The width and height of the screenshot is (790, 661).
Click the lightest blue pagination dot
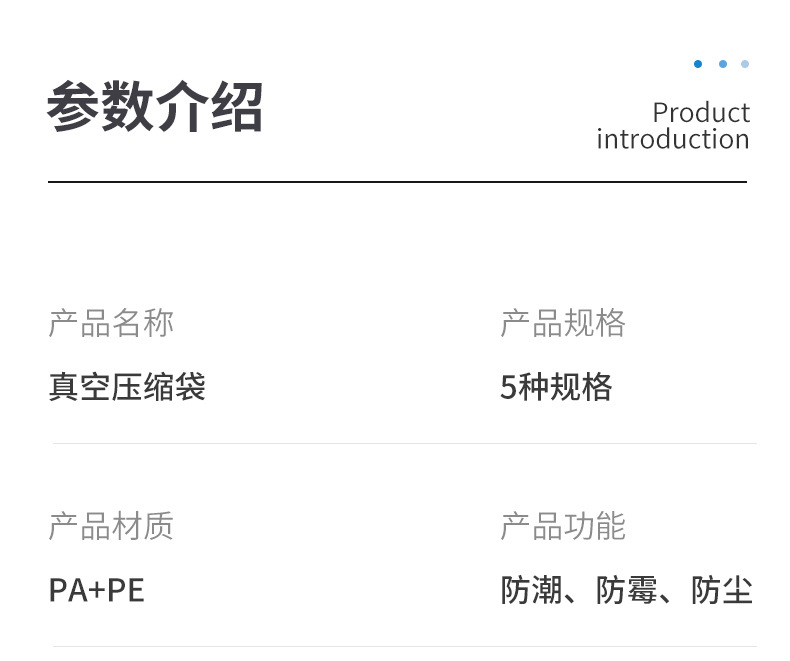click(x=745, y=64)
